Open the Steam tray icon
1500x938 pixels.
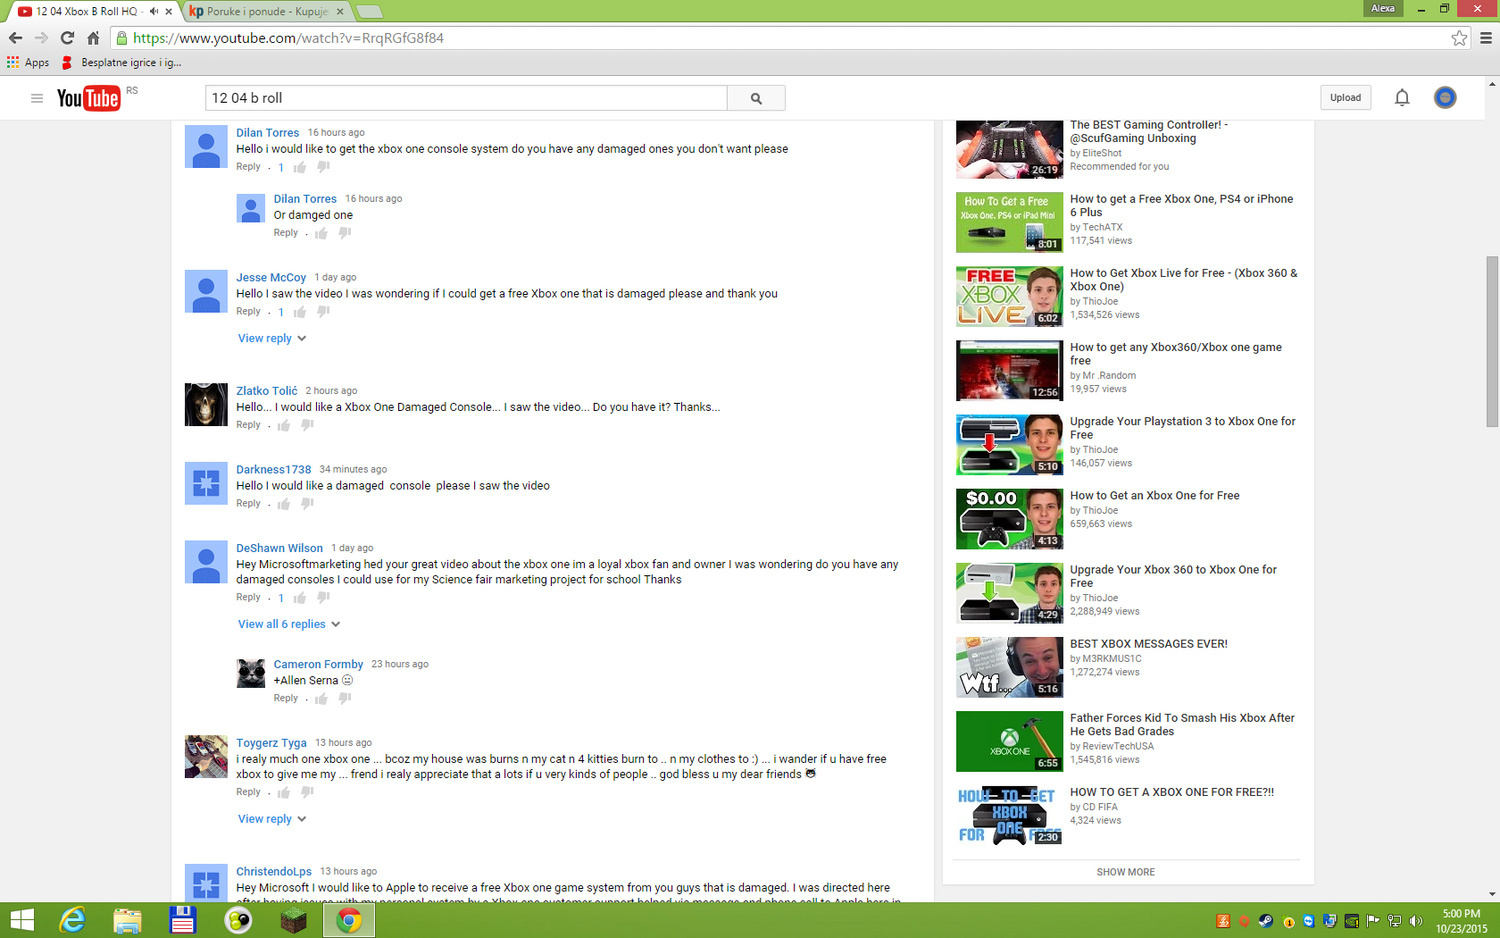(1266, 921)
